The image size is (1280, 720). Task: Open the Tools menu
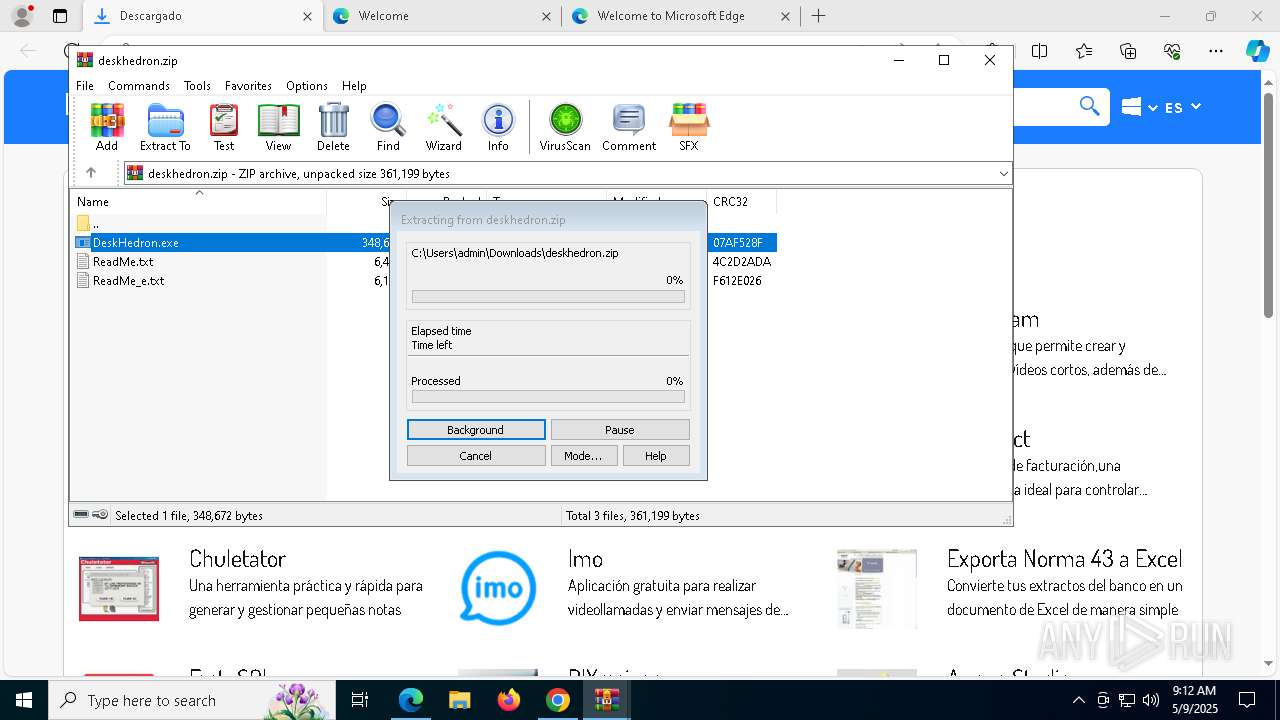197,86
